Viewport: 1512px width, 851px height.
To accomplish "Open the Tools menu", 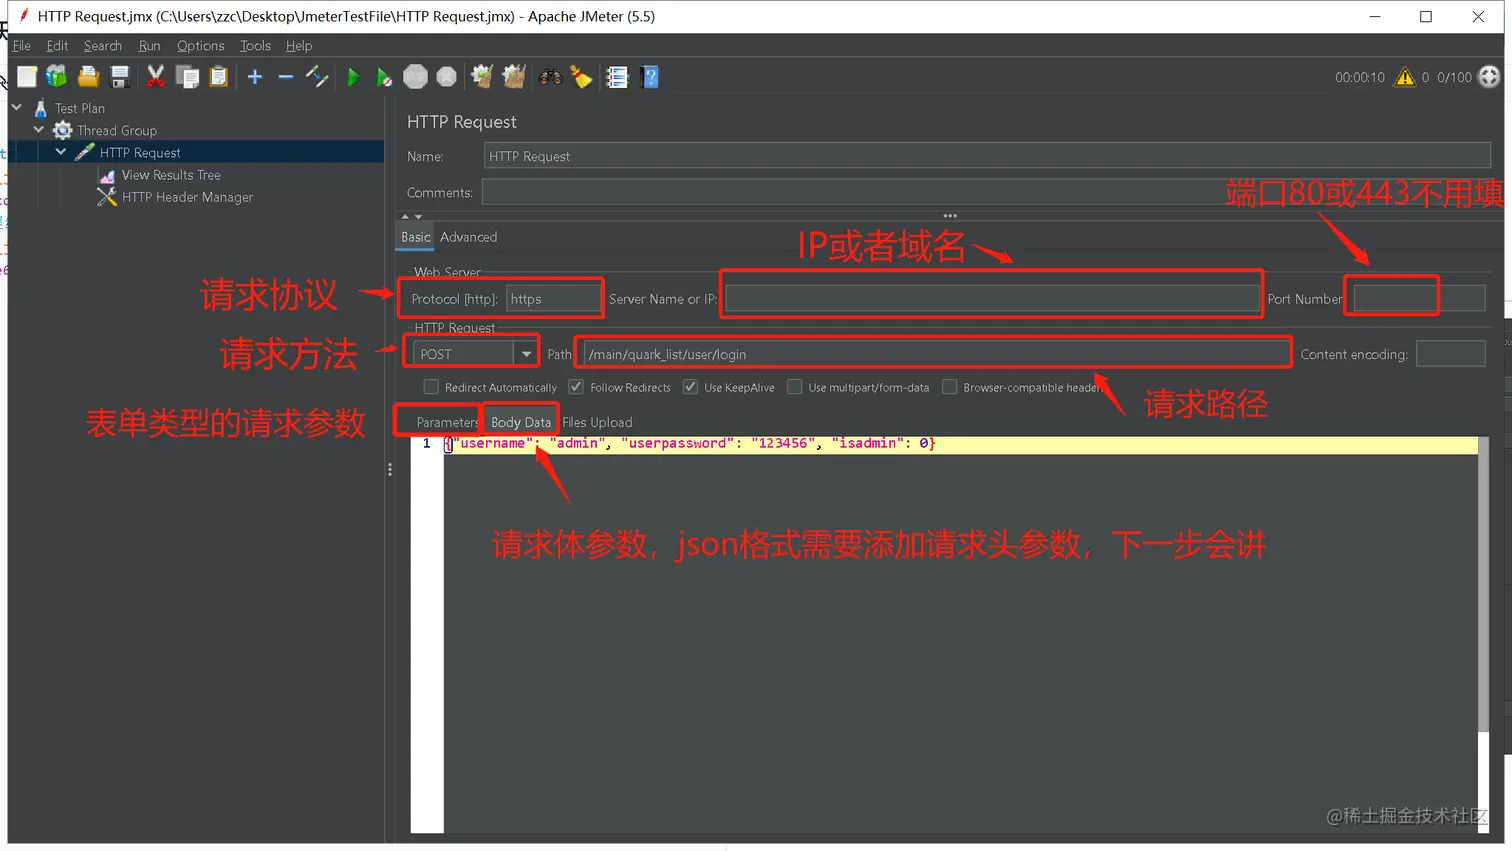I will [x=255, y=46].
